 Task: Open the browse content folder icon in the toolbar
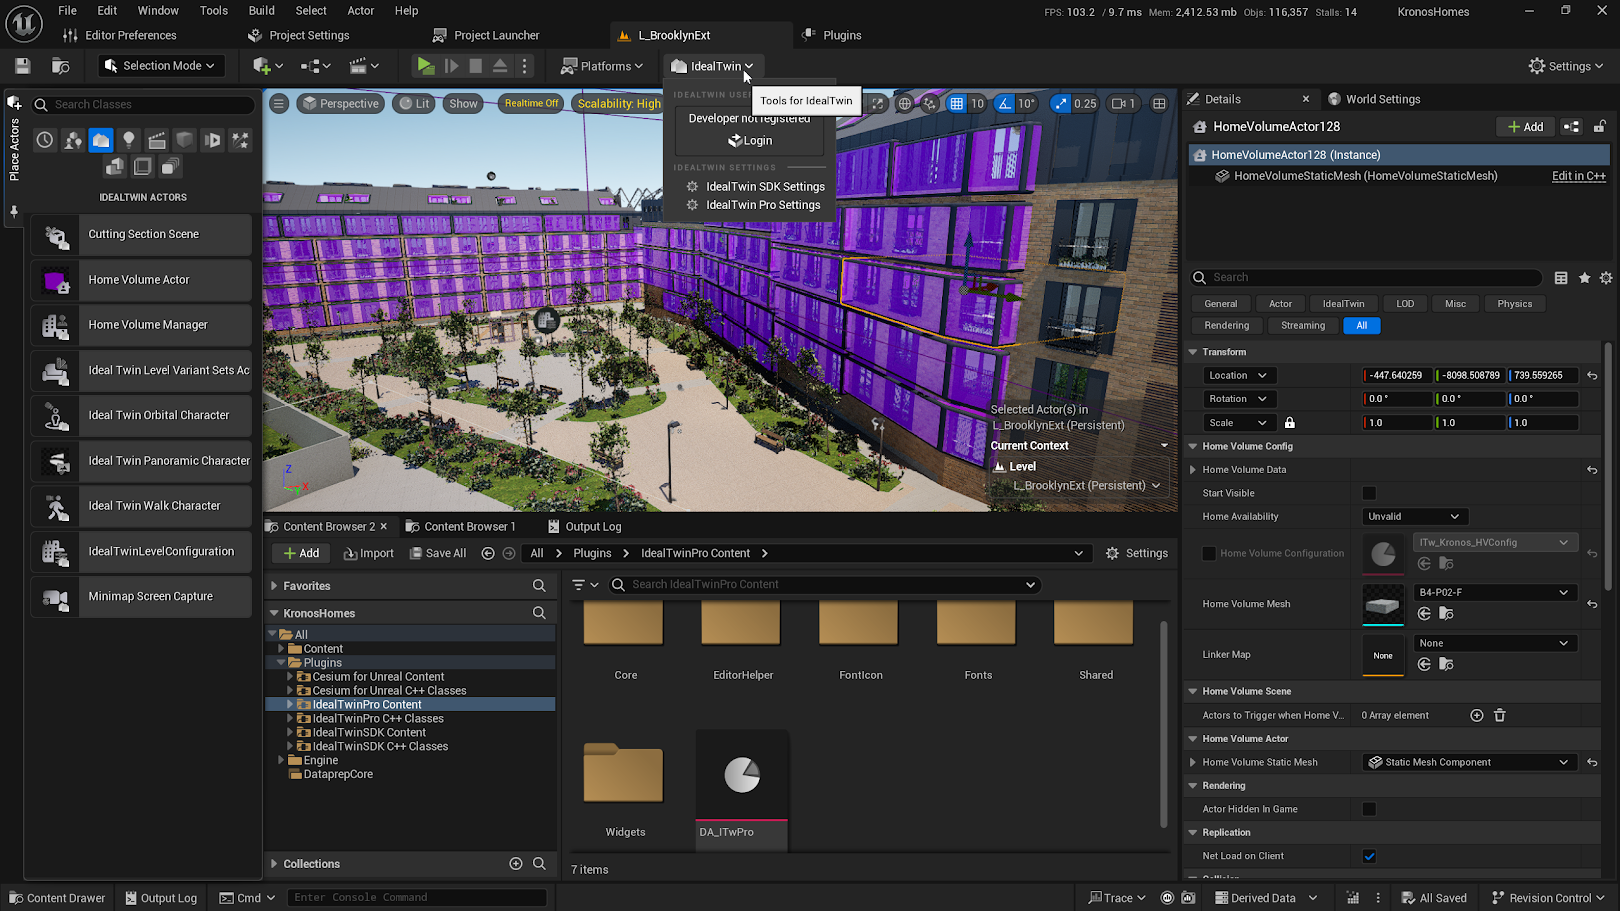(61, 66)
